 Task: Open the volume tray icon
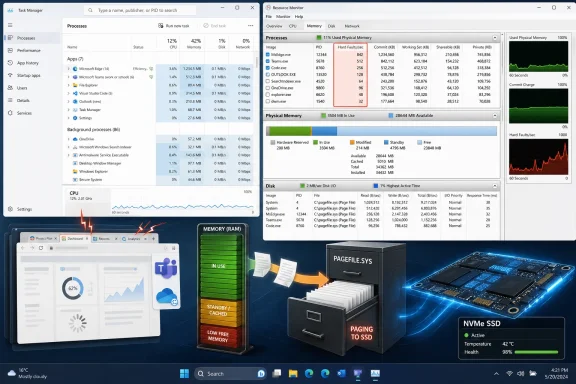(x=521, y=374)
